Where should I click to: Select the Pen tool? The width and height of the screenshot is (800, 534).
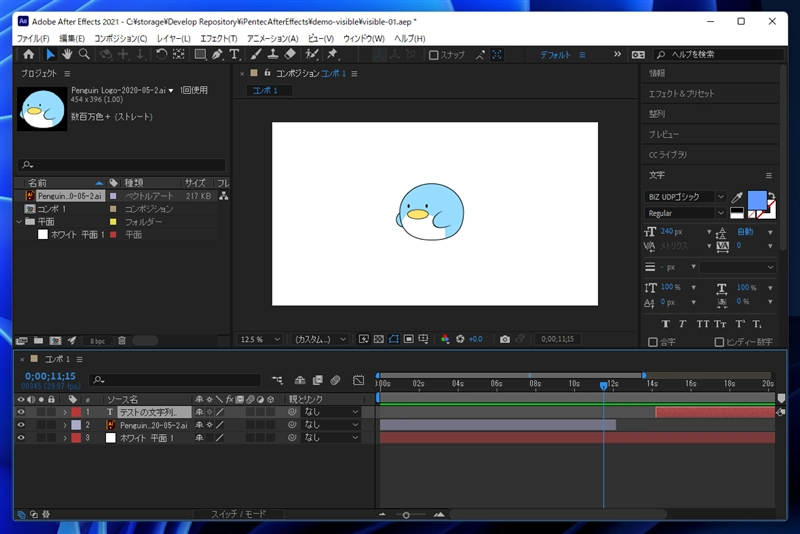click(217, 54)
